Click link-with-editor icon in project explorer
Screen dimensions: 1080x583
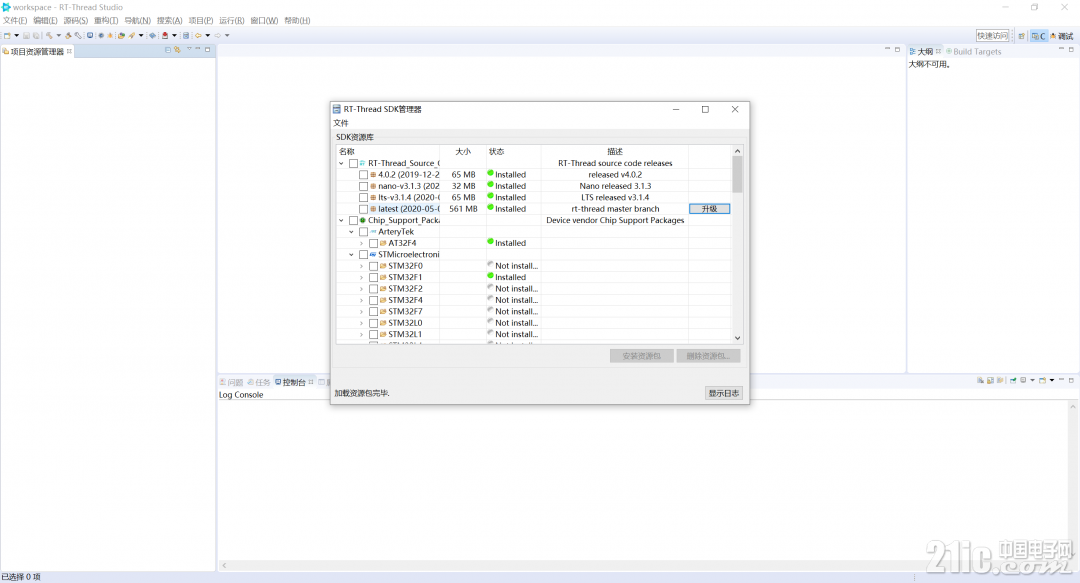(x=177, y=50)
